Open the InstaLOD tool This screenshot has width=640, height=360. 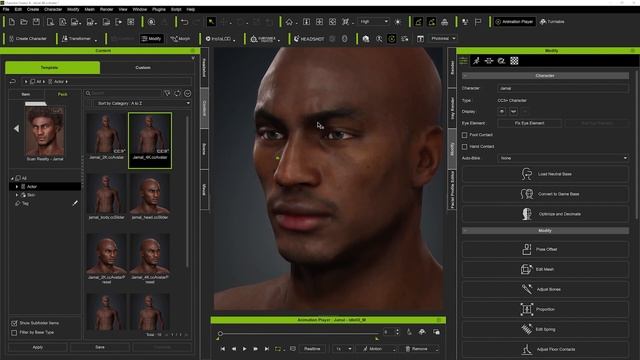218,39
